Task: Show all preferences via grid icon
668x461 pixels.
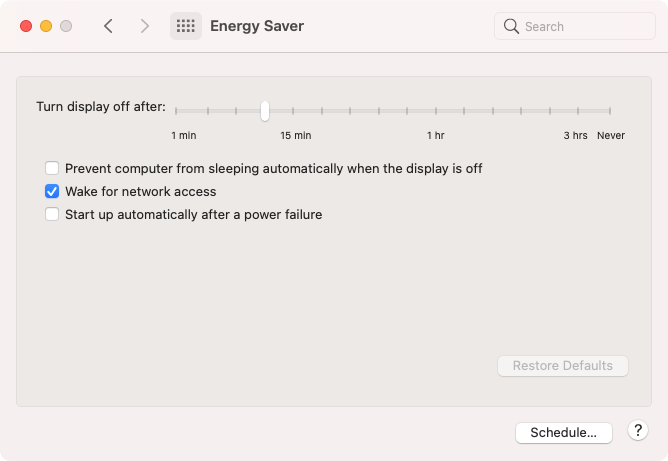Action: click(186, 26)
